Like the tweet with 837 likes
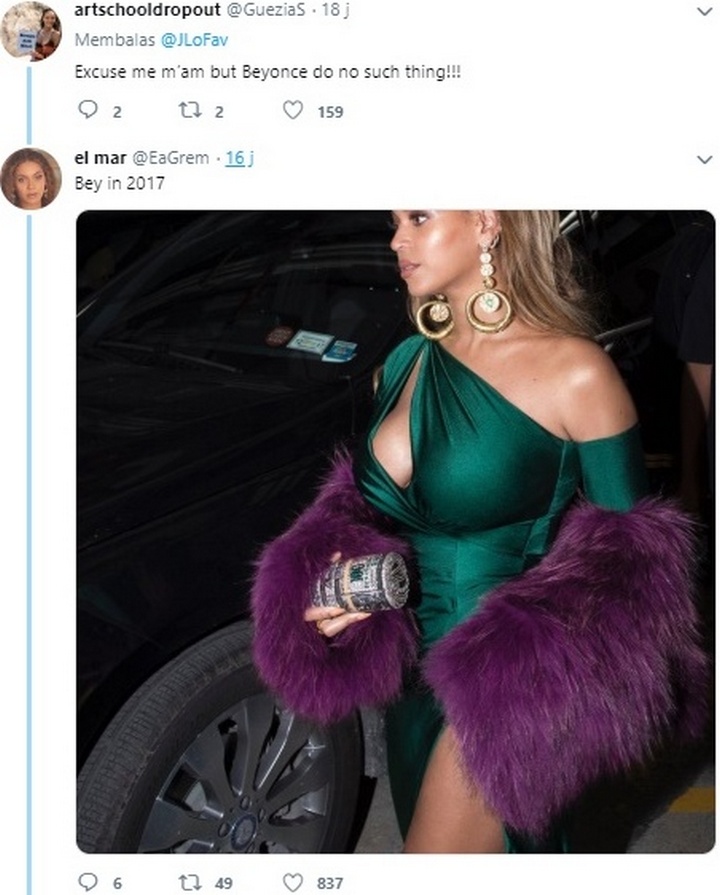Image resolution: width=720 pixels, height=895 pixels. [293, 882]
